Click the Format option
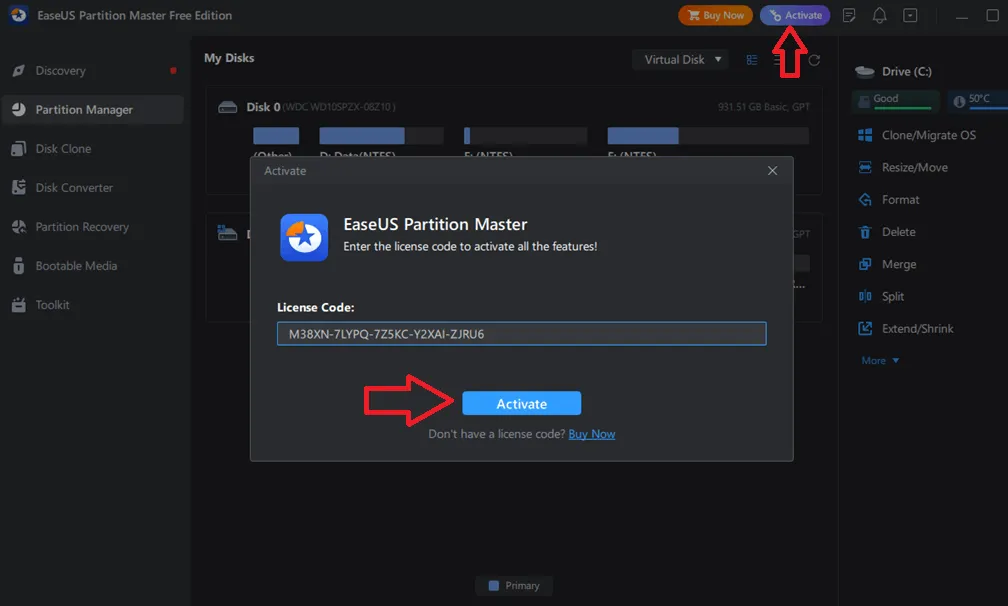The image size is (1008, 606). pyautogui.click(x=900, y=200)
